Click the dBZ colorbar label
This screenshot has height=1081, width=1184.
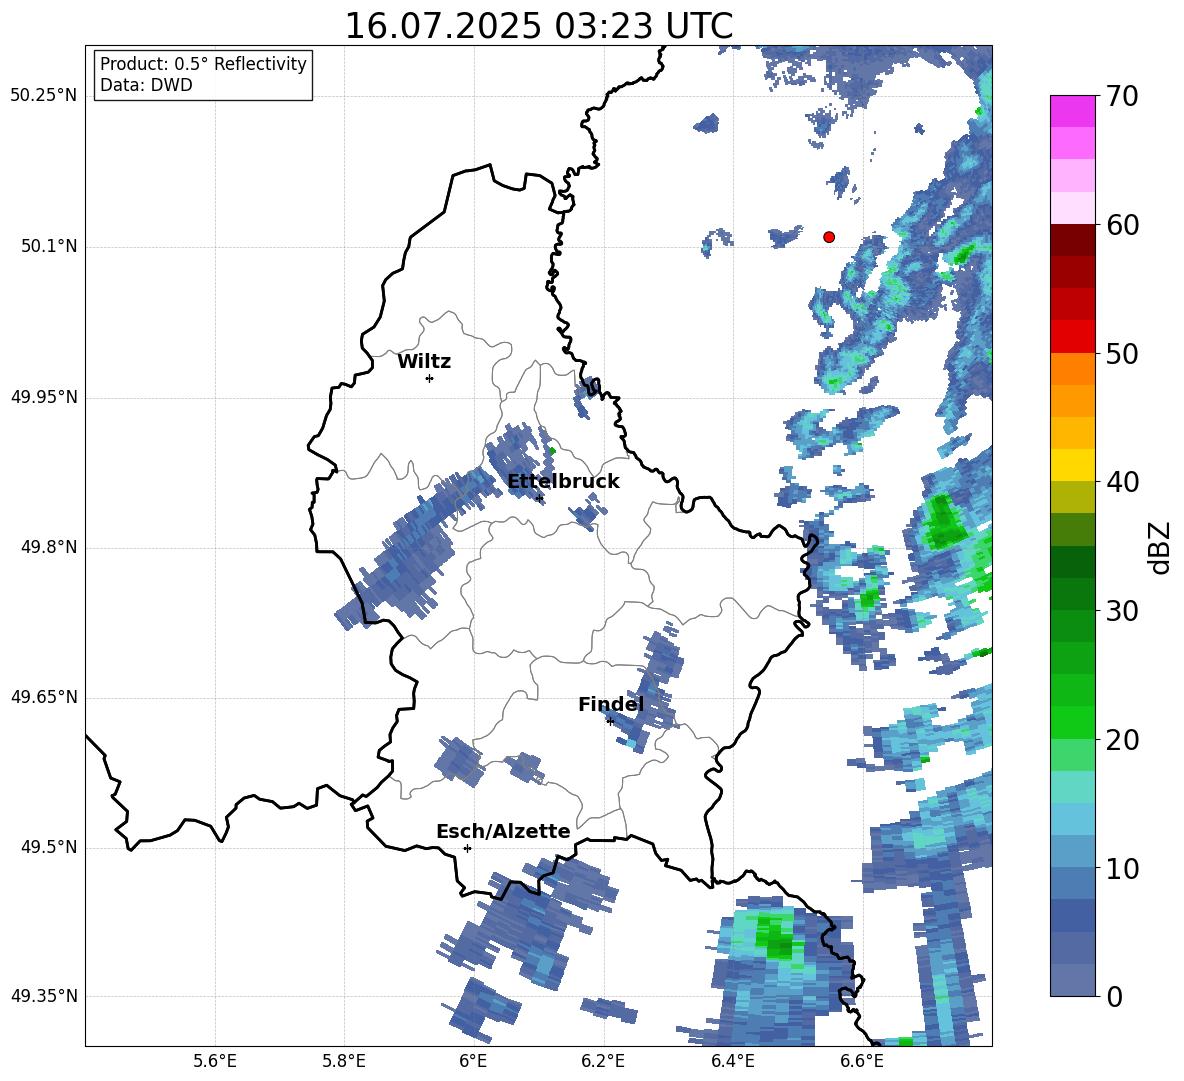pos(1160,547)
